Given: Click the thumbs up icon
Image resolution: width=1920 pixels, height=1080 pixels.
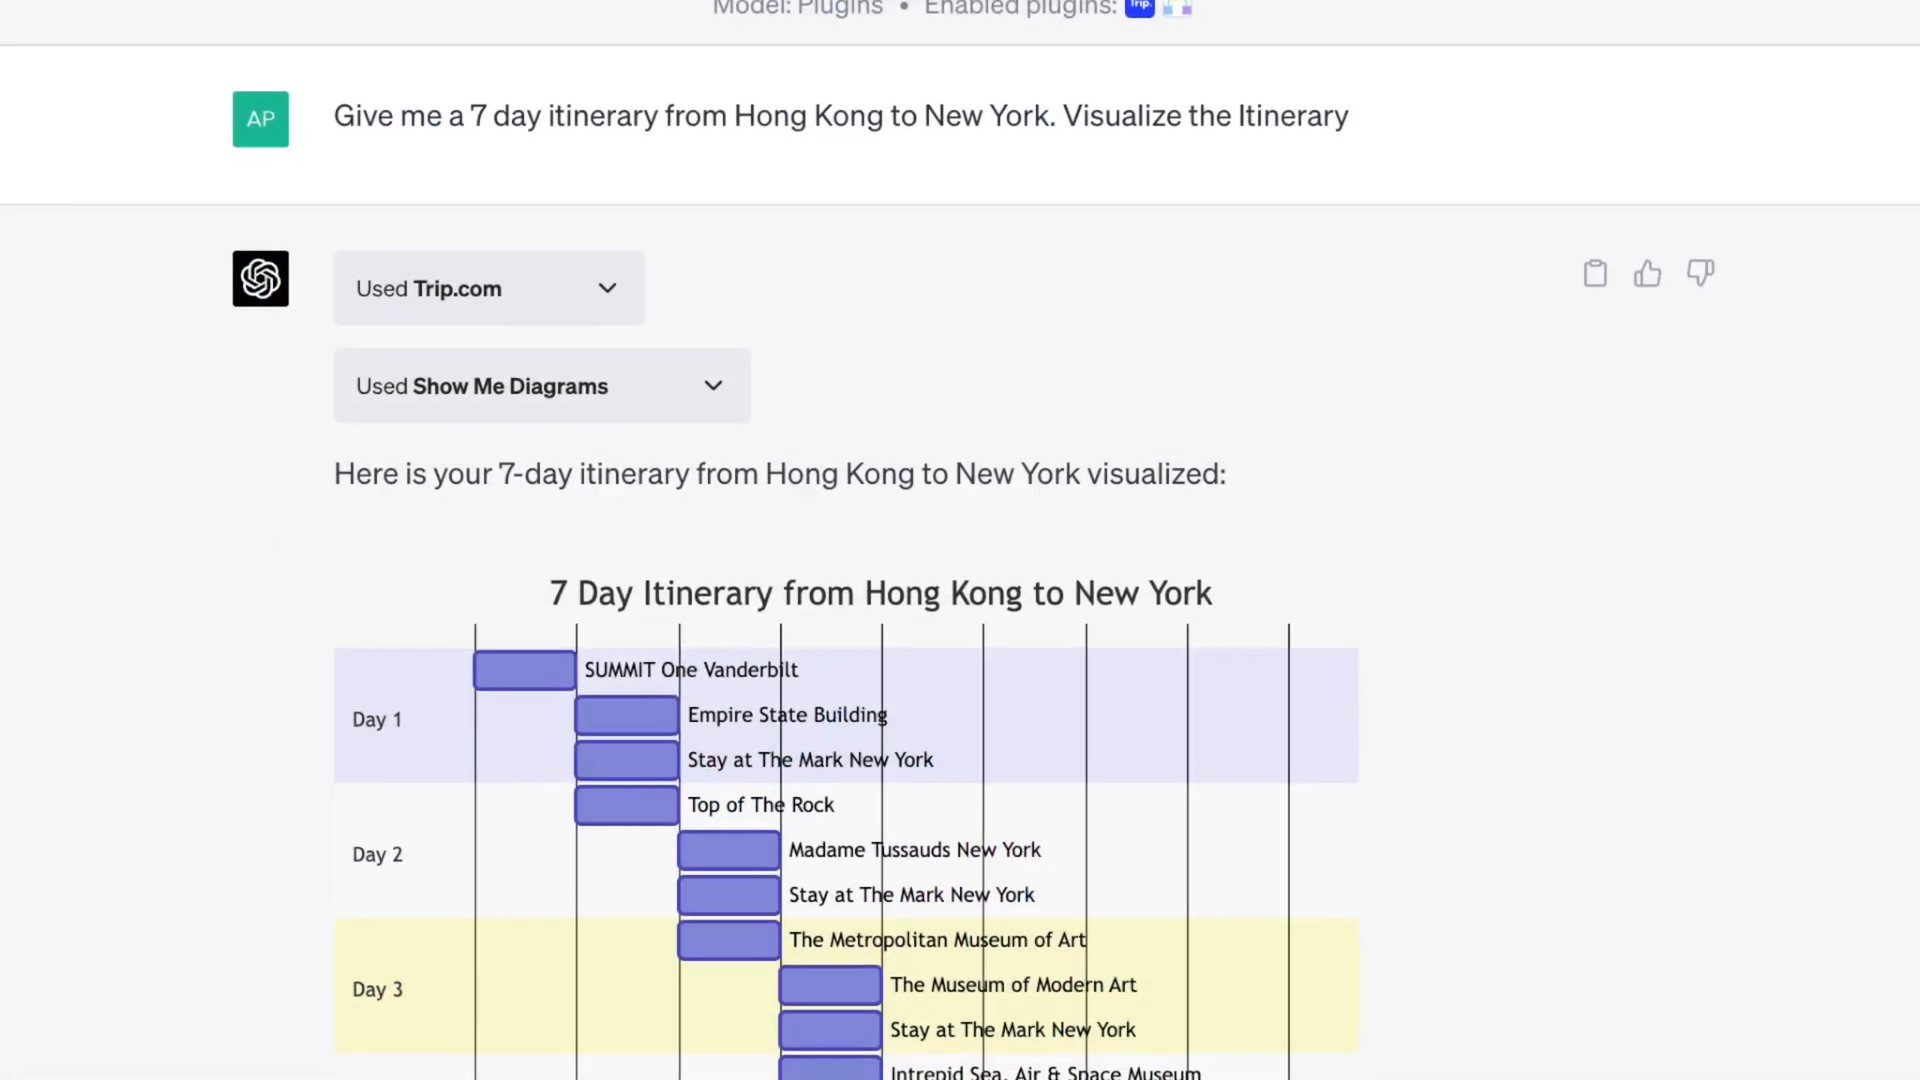Looking at the screenshot, I should click(x=1647, y=273).
